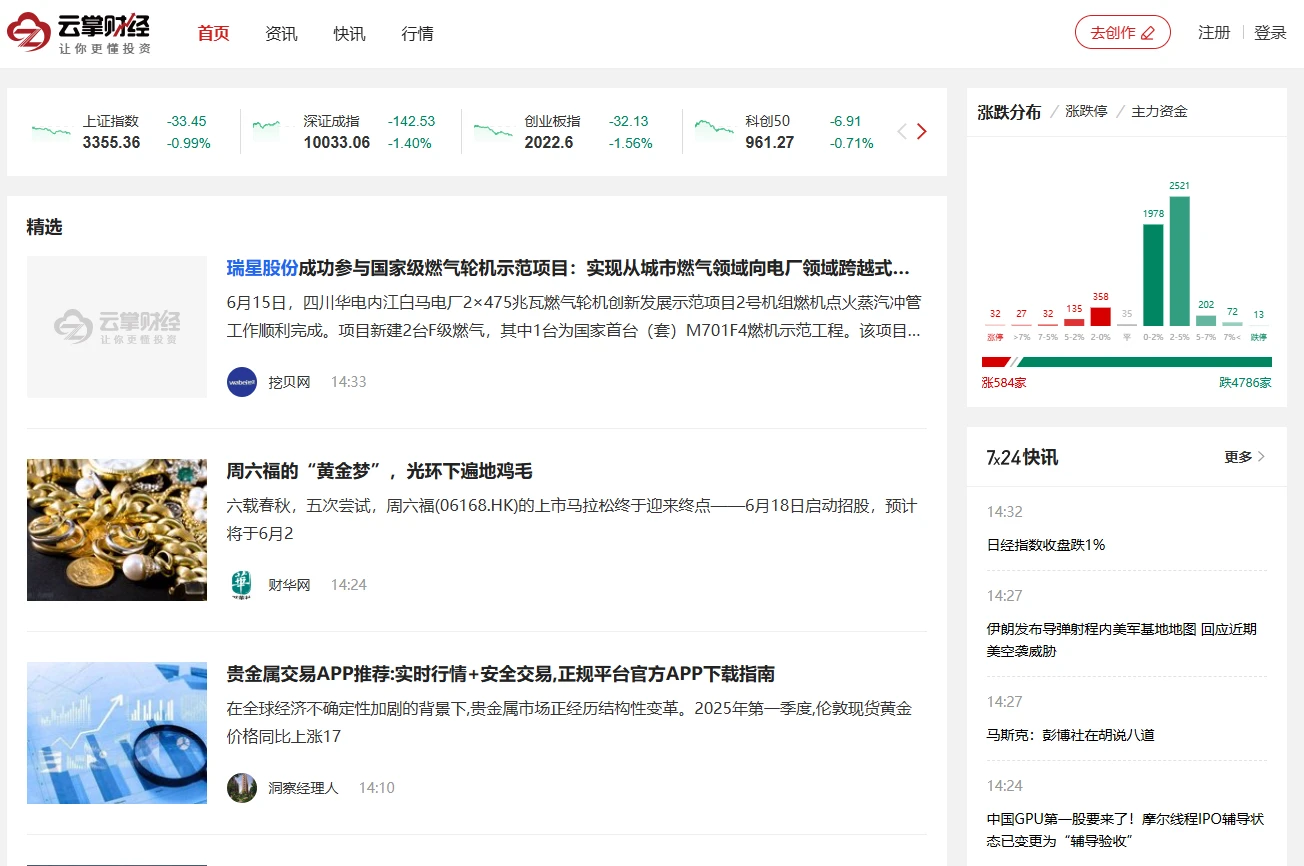Click the gold jewelry article thumbnail
This screenshot has height=866, width=1304.
[x=117, y=530]
